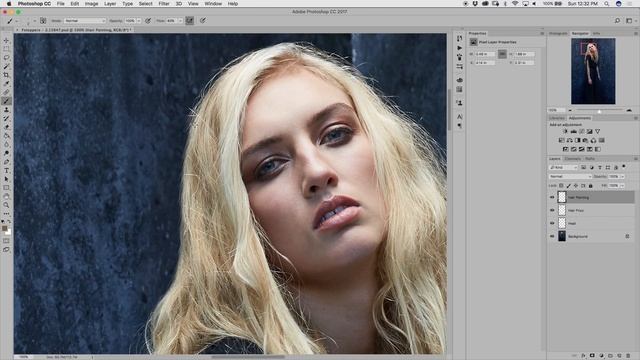Open macOS Spotlight search
Viewport: 640px width, 360px height.
click(x=607, y=4)
